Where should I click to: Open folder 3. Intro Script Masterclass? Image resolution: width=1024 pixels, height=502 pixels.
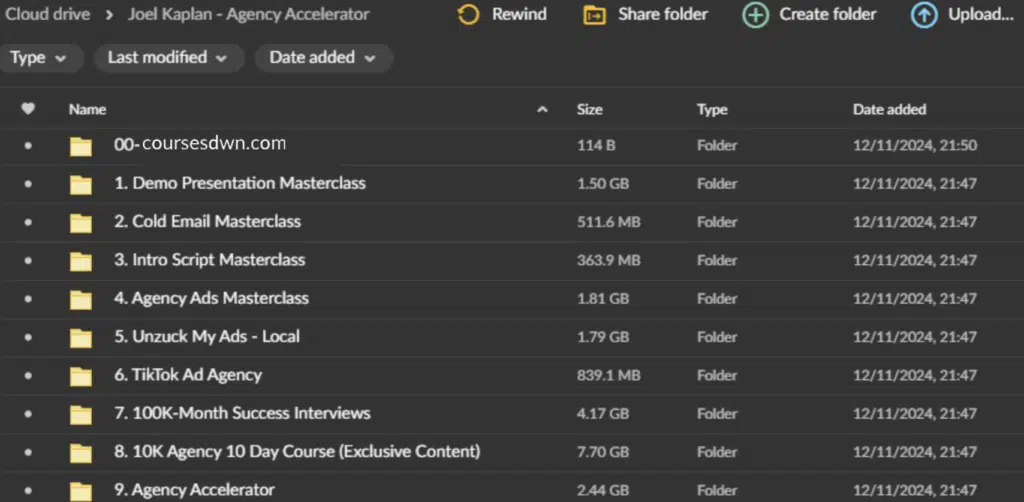[x=209, y=260]
